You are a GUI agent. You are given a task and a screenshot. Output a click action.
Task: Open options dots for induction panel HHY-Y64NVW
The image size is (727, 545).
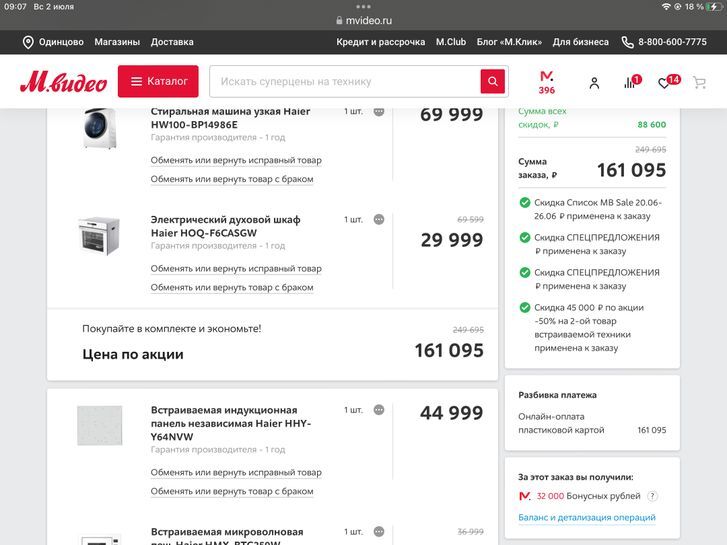pos(379,410)
